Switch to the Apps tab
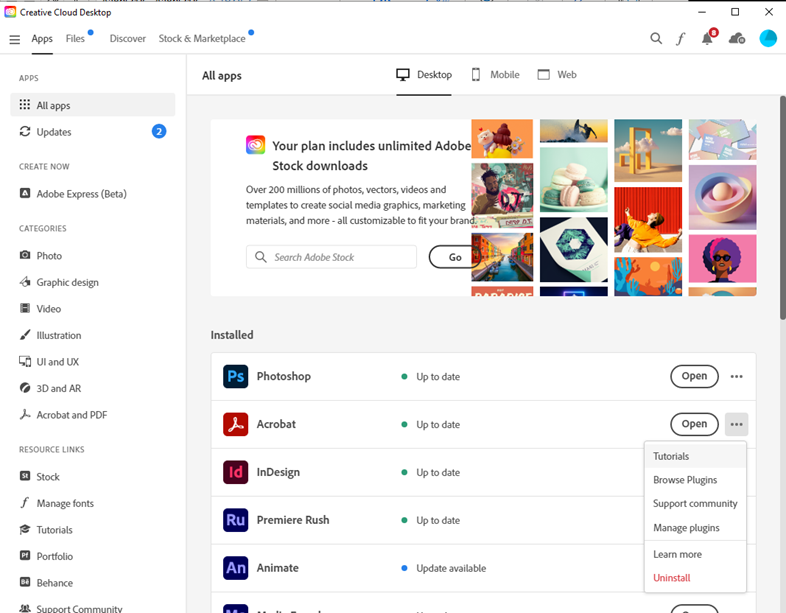This screenshot has height=613, width=786. (x=42, y=39)
